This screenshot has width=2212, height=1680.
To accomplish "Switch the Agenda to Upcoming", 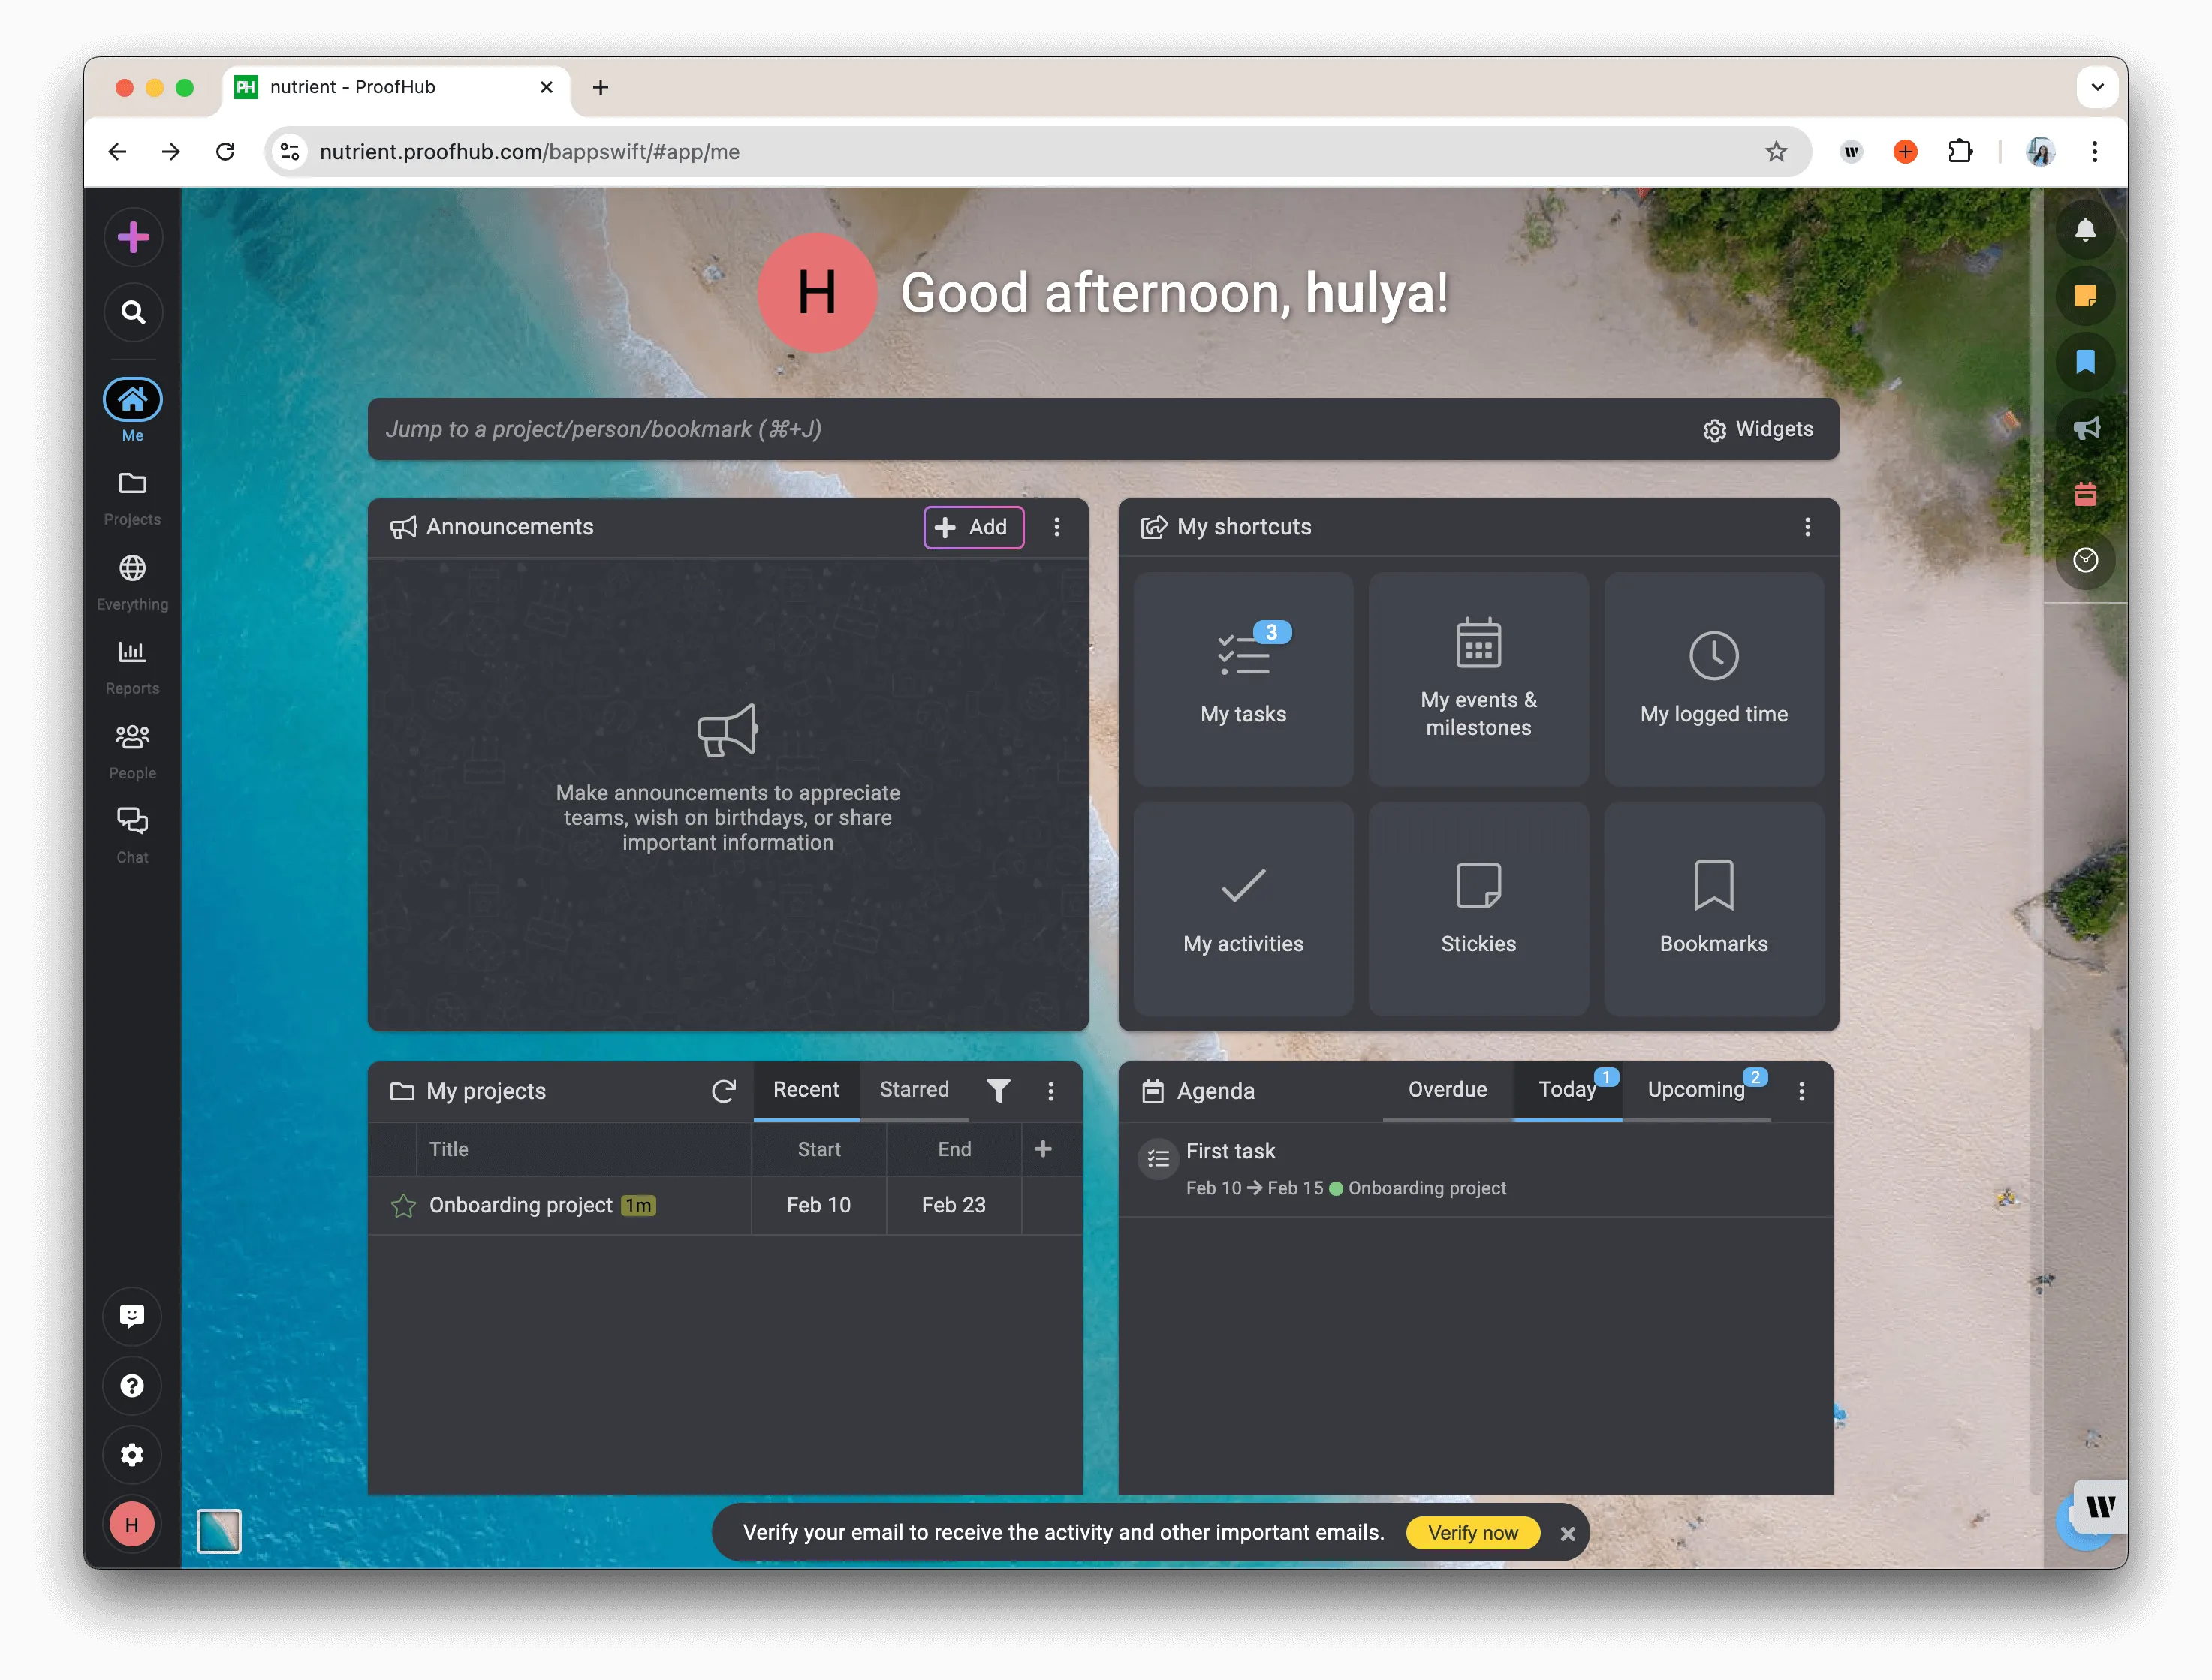I will pyautogui.click(x=1696, y=1090).
